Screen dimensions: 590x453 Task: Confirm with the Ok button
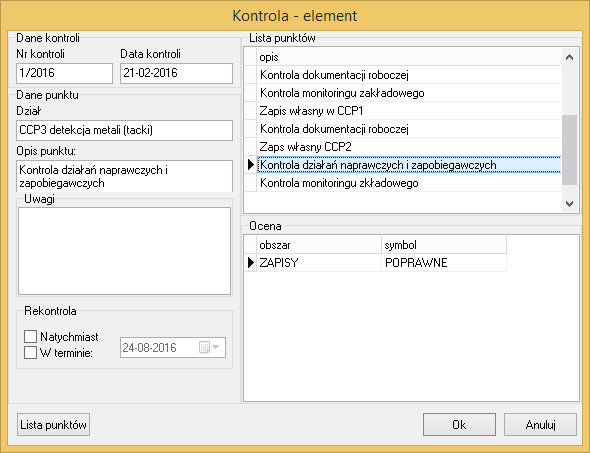(x=459, y=425)
